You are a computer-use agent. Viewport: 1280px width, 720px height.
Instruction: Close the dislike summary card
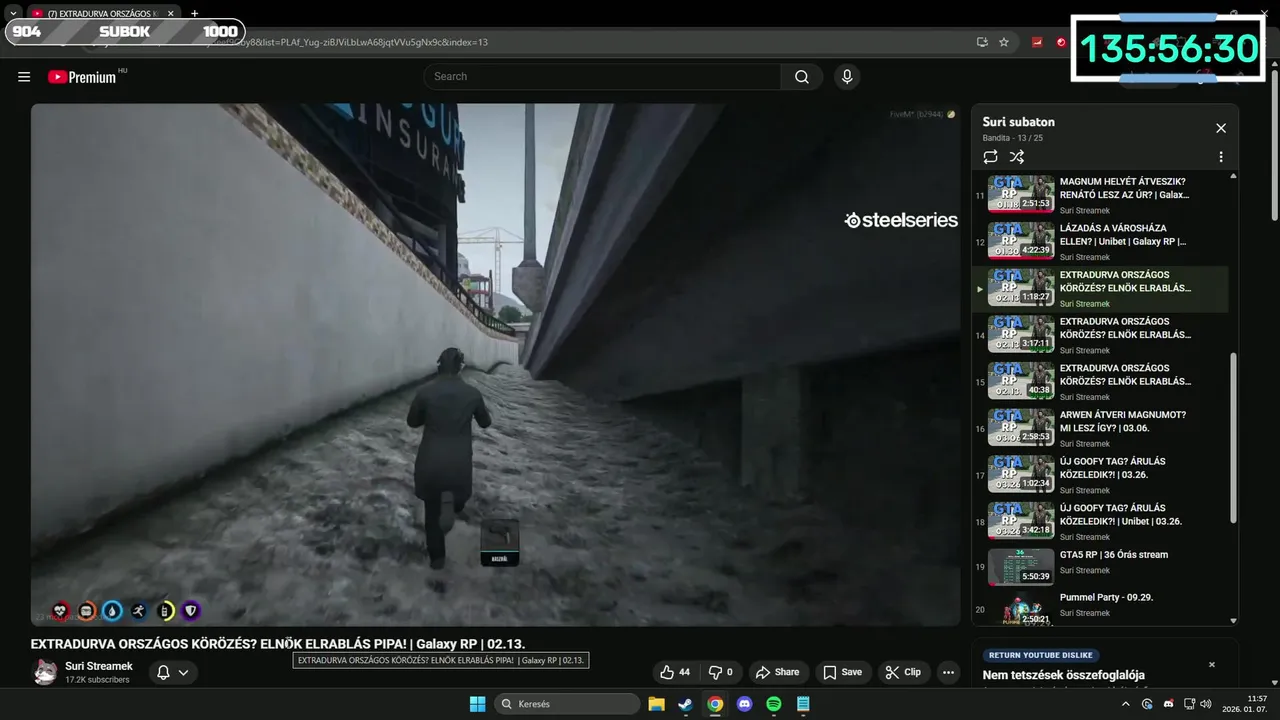(x=1212, y=664)
